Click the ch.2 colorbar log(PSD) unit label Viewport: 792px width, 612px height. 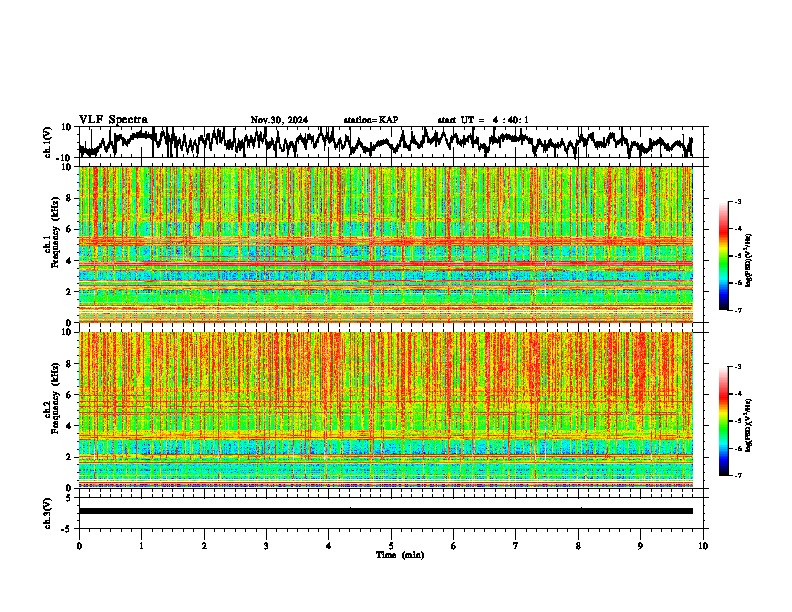coord(749,425)
